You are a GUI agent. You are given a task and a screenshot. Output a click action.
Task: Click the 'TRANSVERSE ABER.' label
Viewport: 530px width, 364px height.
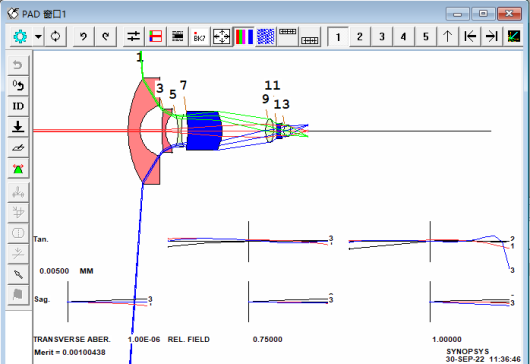tap(72, 339)
